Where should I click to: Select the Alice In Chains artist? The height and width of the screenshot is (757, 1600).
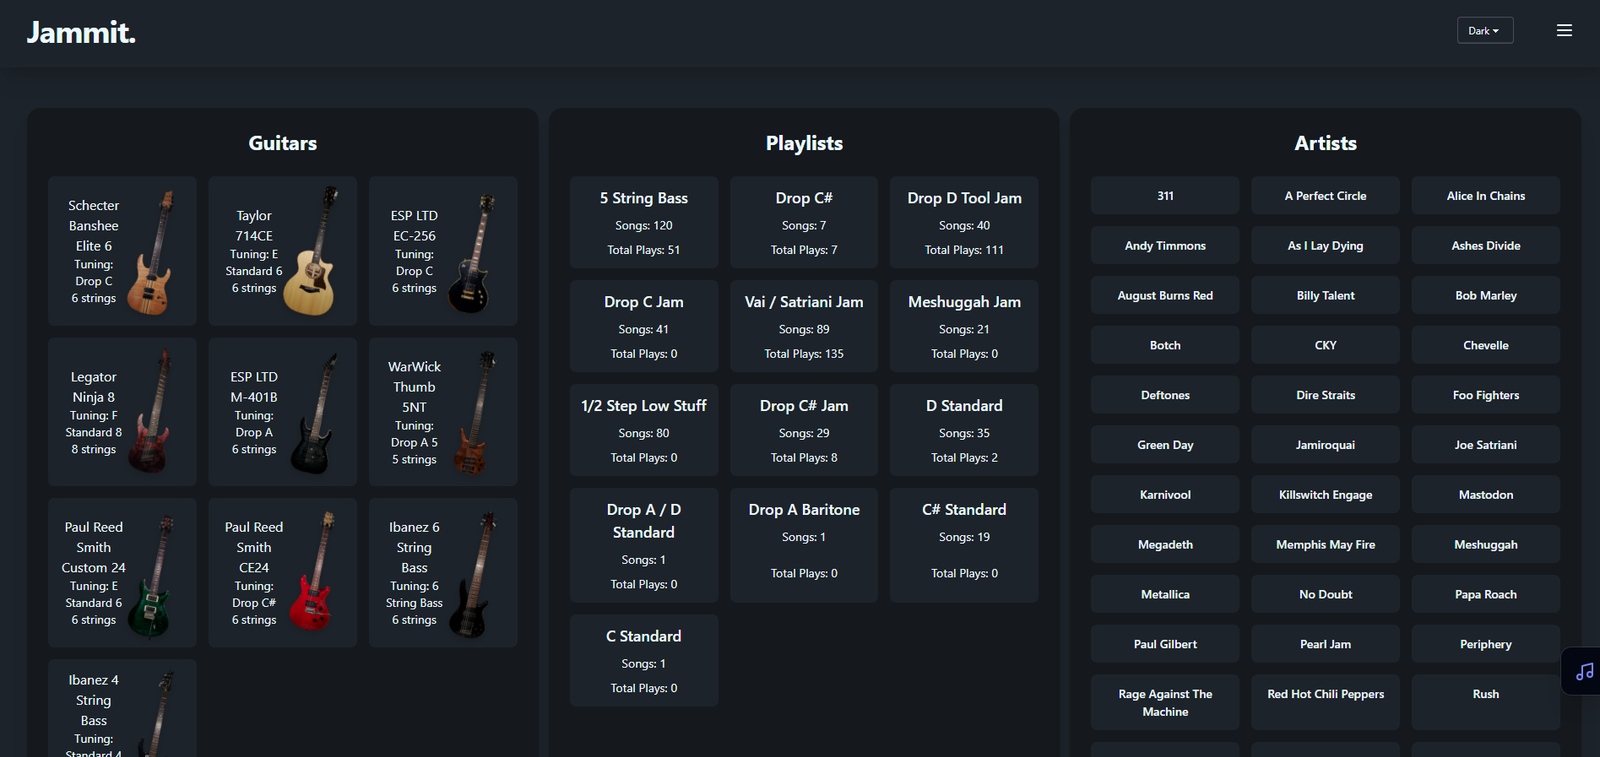1486,196
